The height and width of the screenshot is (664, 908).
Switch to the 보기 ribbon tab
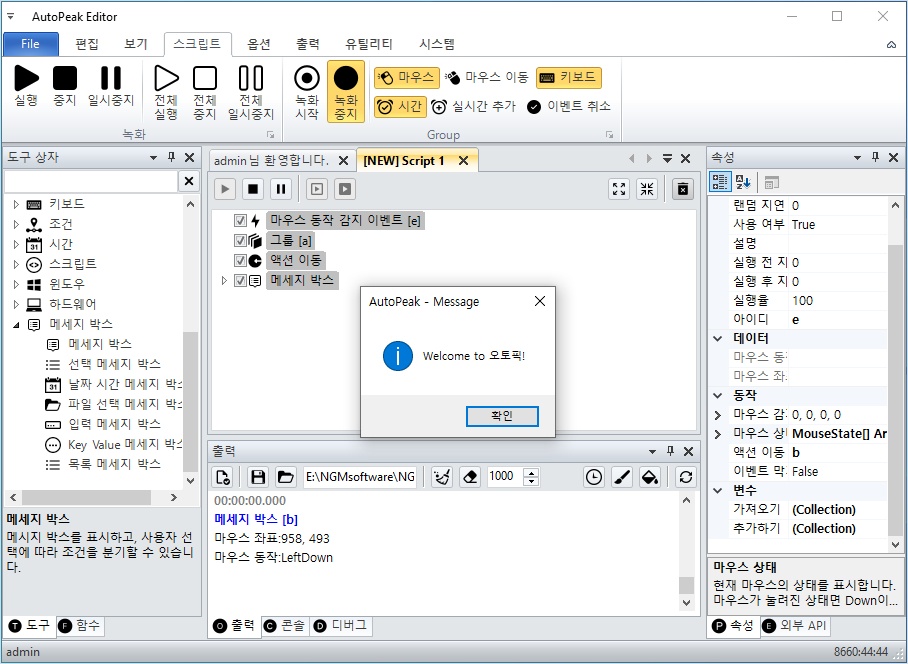[136, 44]
